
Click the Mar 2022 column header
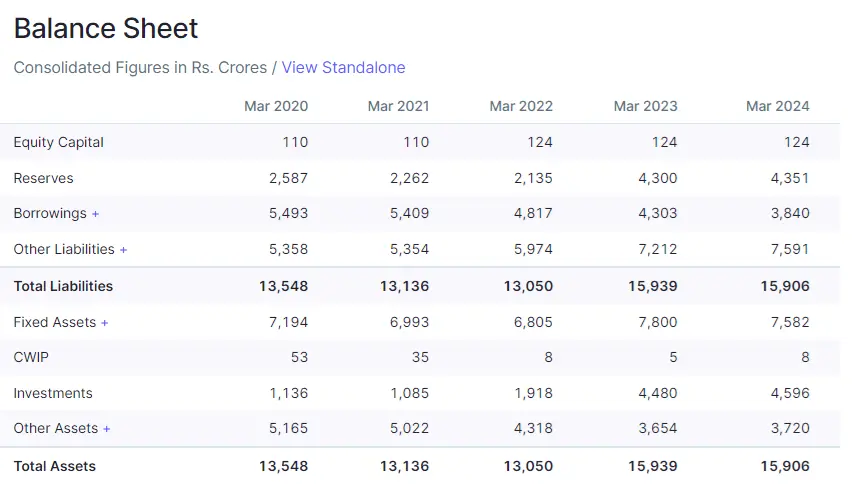[521, 106]
